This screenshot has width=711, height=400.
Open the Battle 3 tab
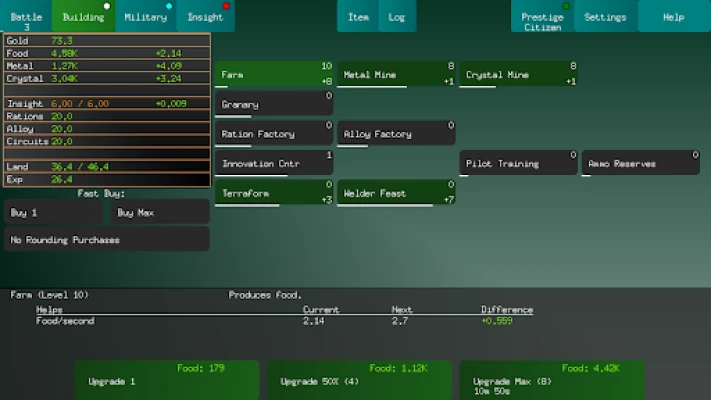click(27, 17)
